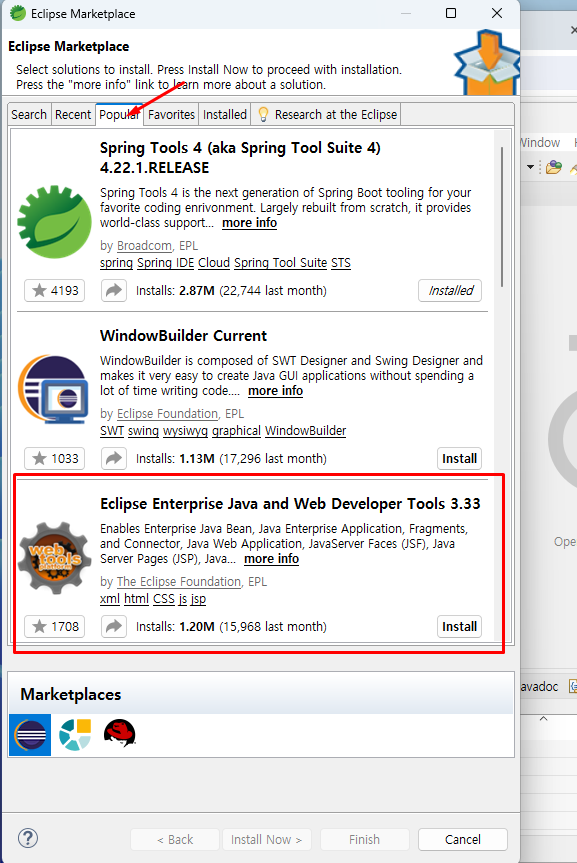
Task: Click the disabled Finish button
Action: point(364,839)
